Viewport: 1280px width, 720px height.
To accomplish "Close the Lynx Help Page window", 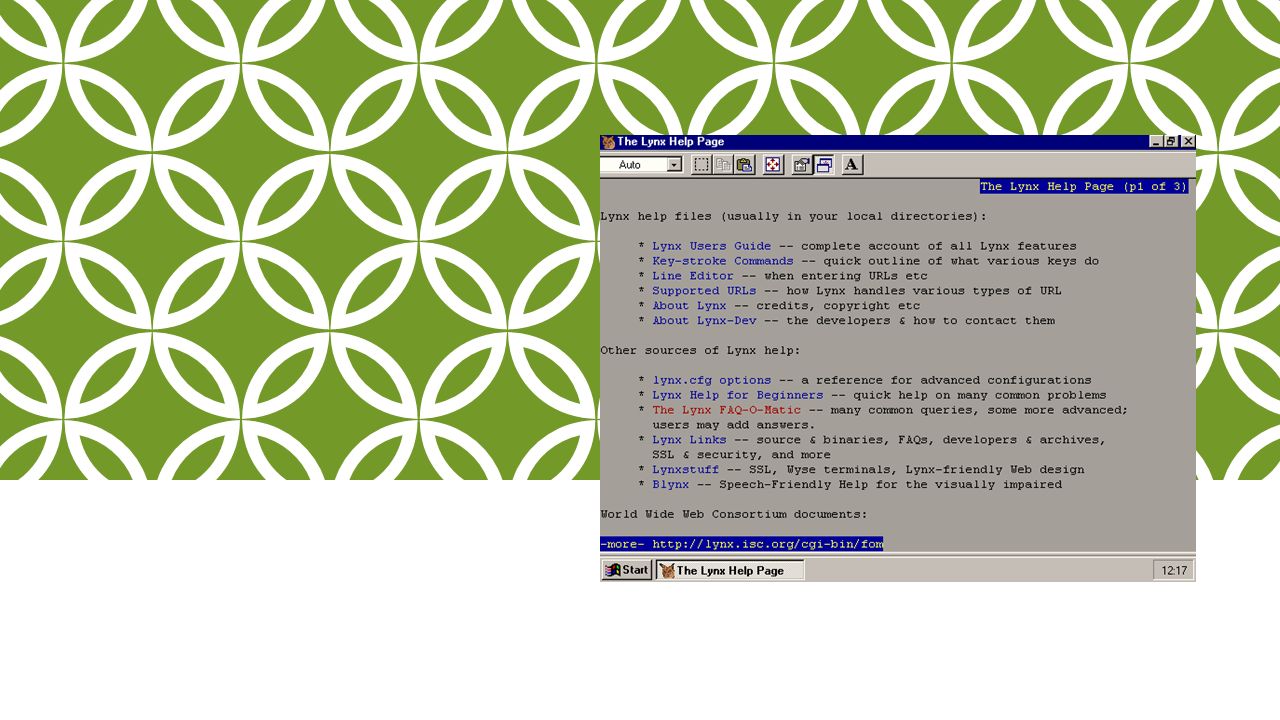I will [x=1188, y=142].
